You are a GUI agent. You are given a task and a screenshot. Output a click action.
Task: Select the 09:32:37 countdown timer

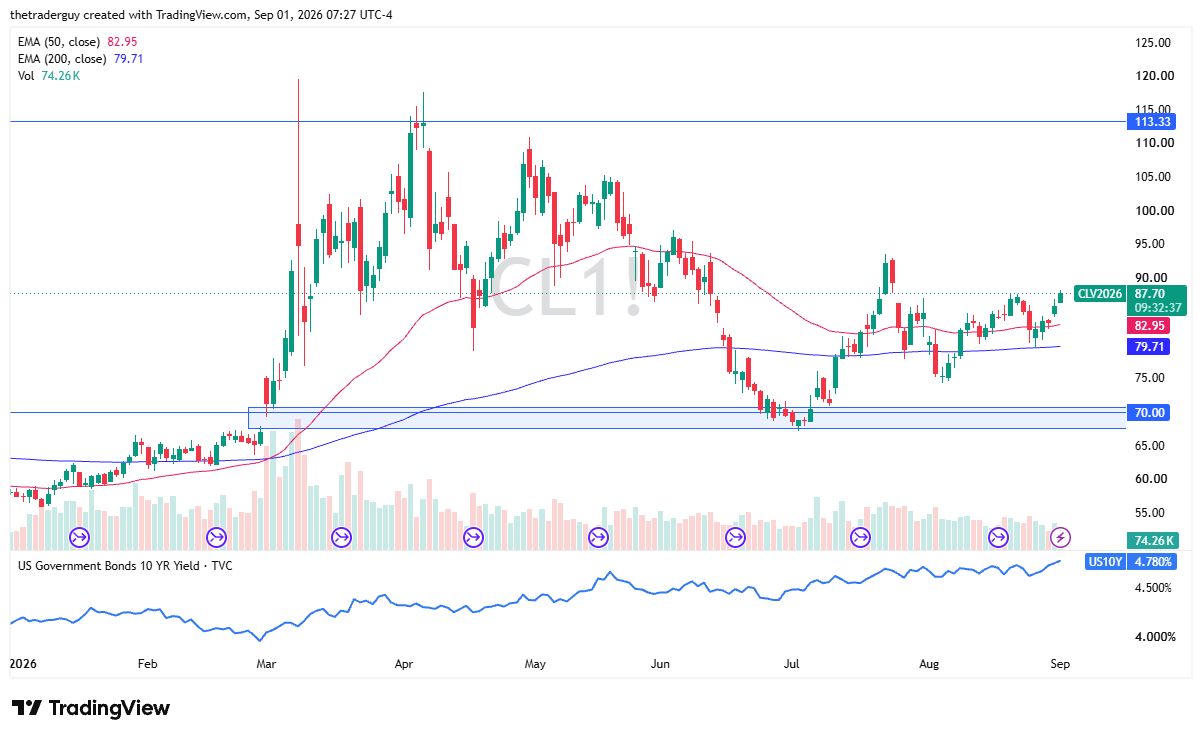coord(1159,308)
